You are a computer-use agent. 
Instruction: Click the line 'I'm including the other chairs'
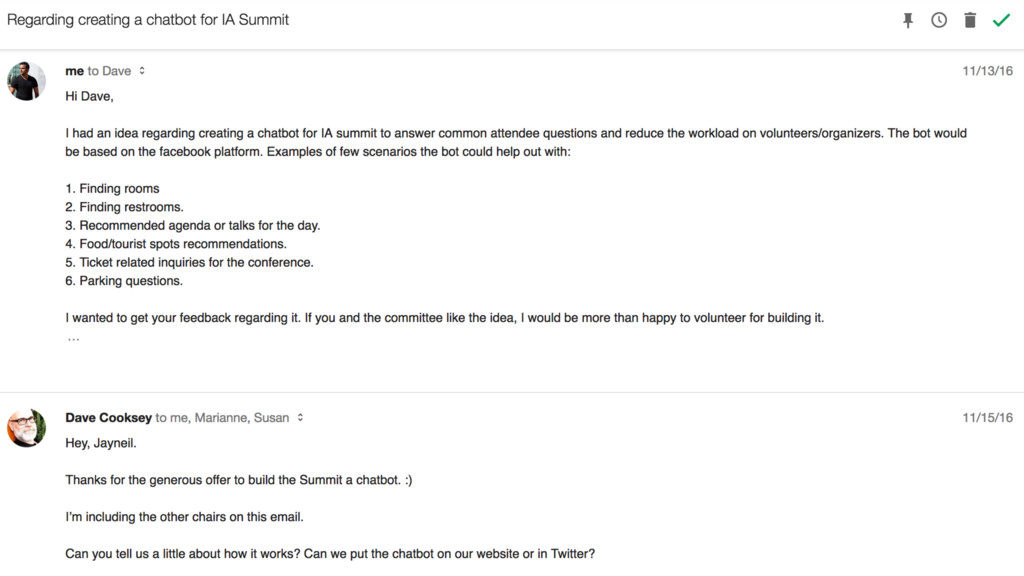(184, 517)
